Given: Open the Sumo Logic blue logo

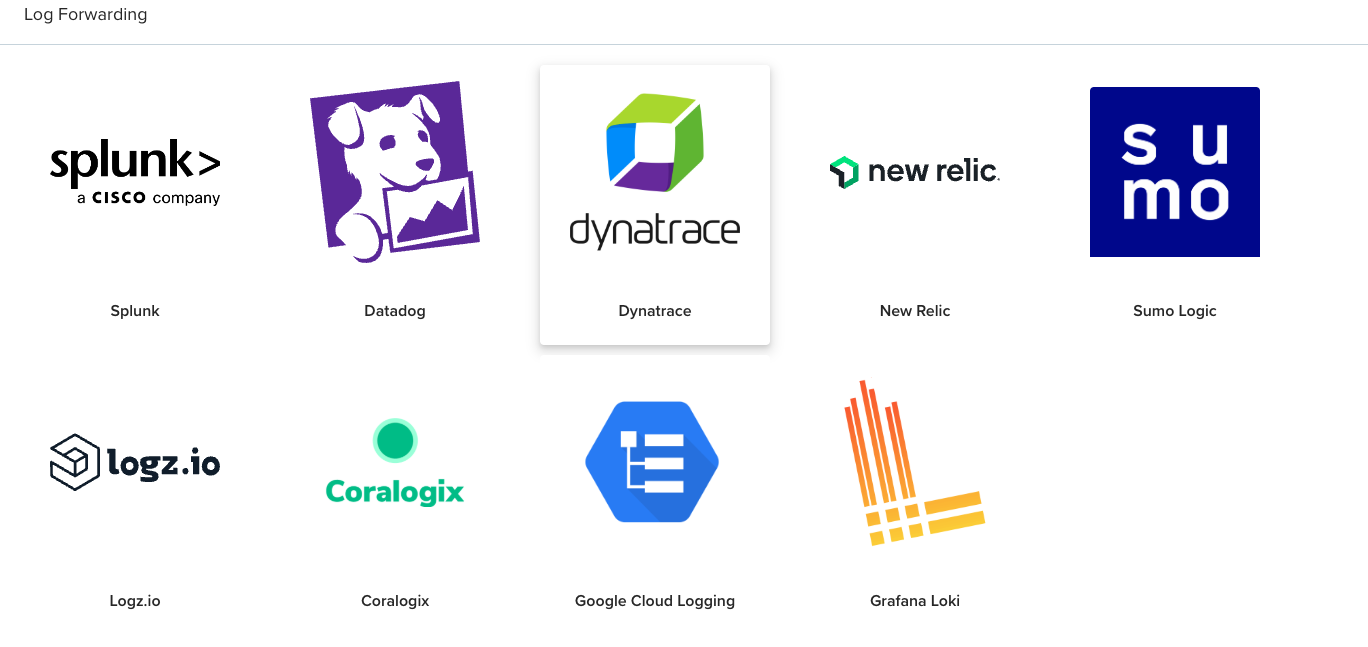Looking at the screenshot, I should click(x=1175, y=172).
